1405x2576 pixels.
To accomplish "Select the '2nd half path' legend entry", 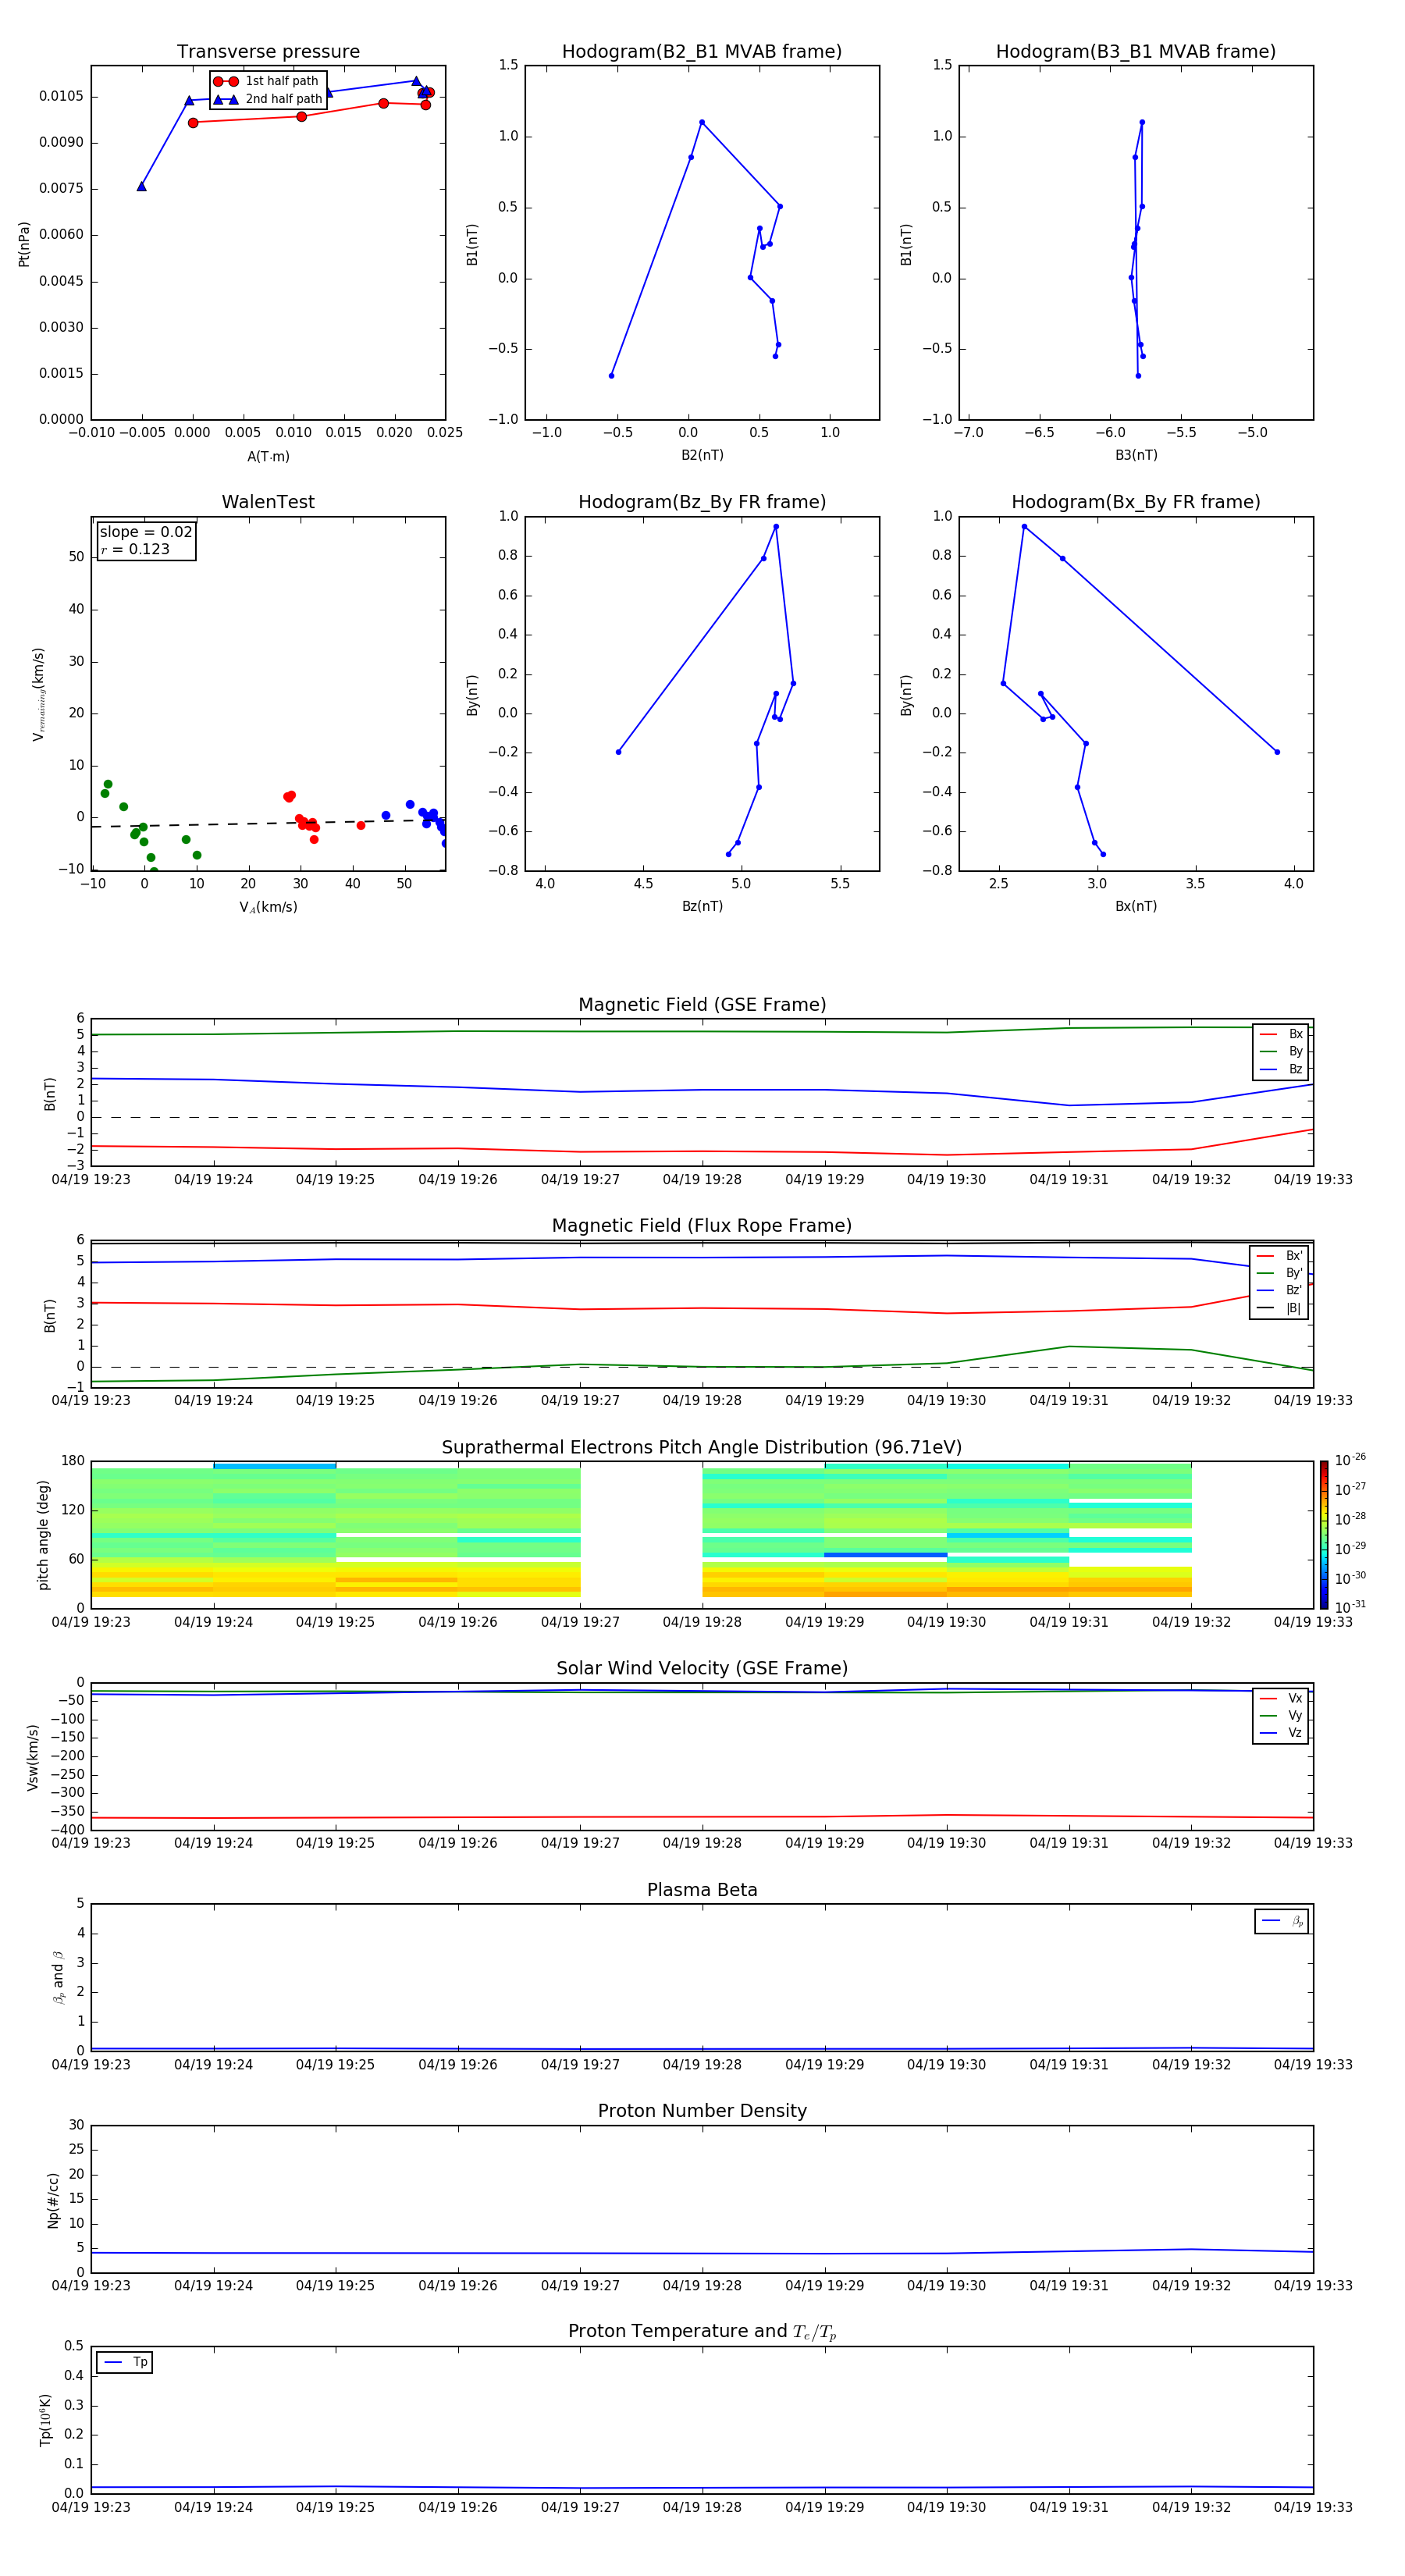I will [x=267, y=99].
